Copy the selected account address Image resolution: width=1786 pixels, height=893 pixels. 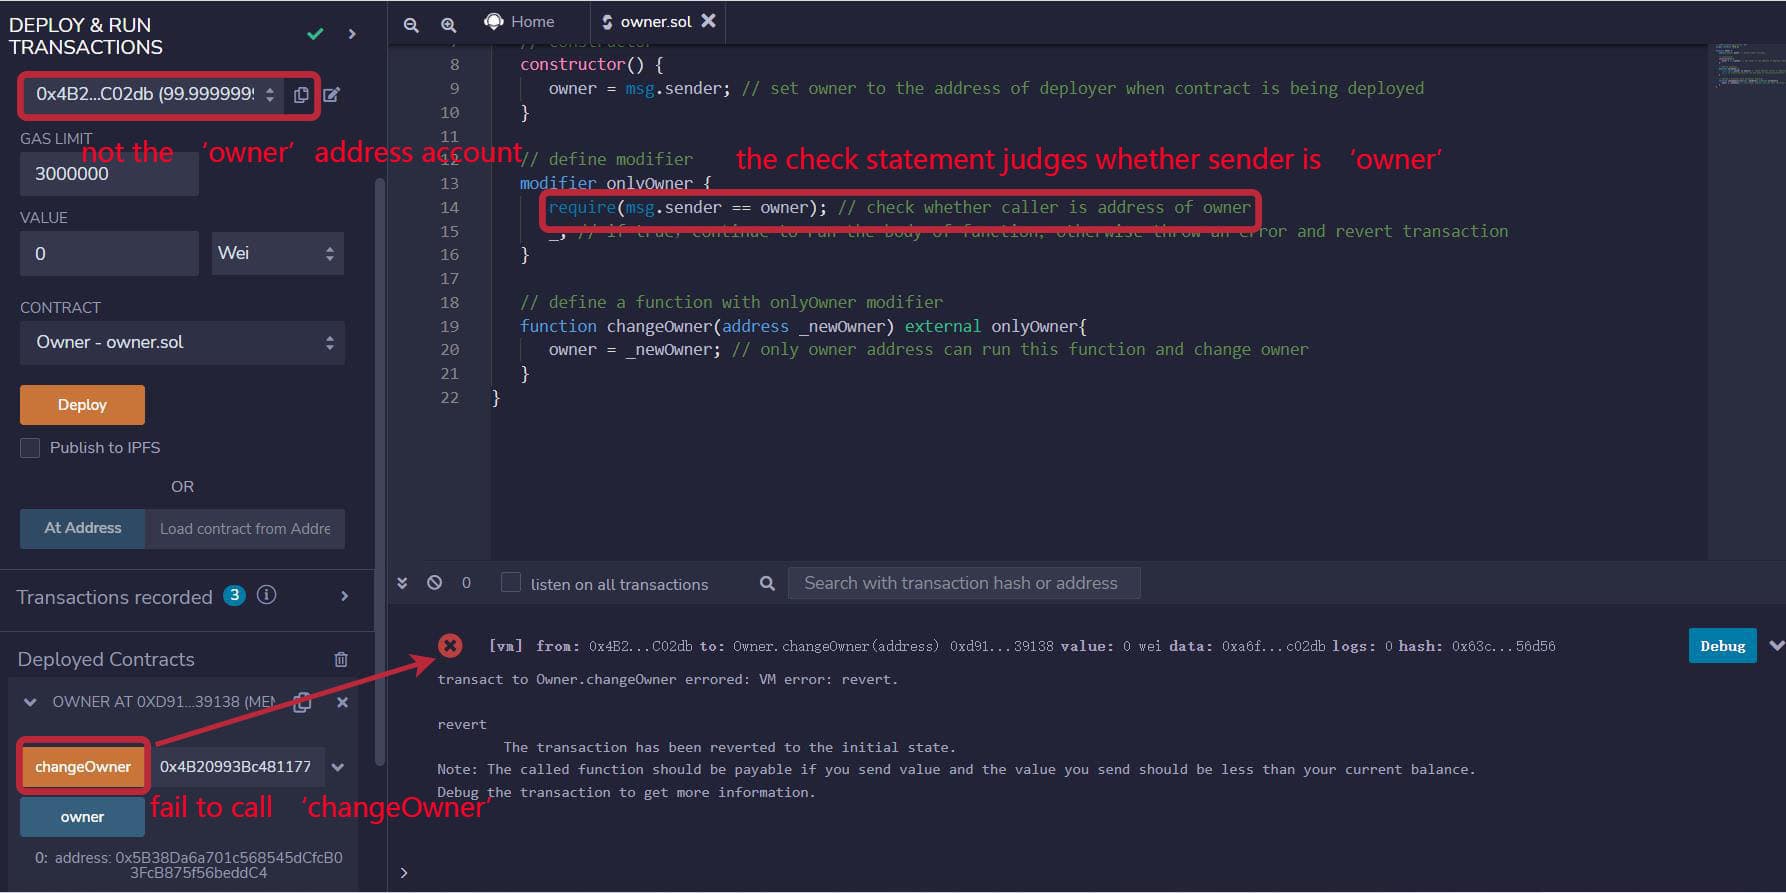301,95
